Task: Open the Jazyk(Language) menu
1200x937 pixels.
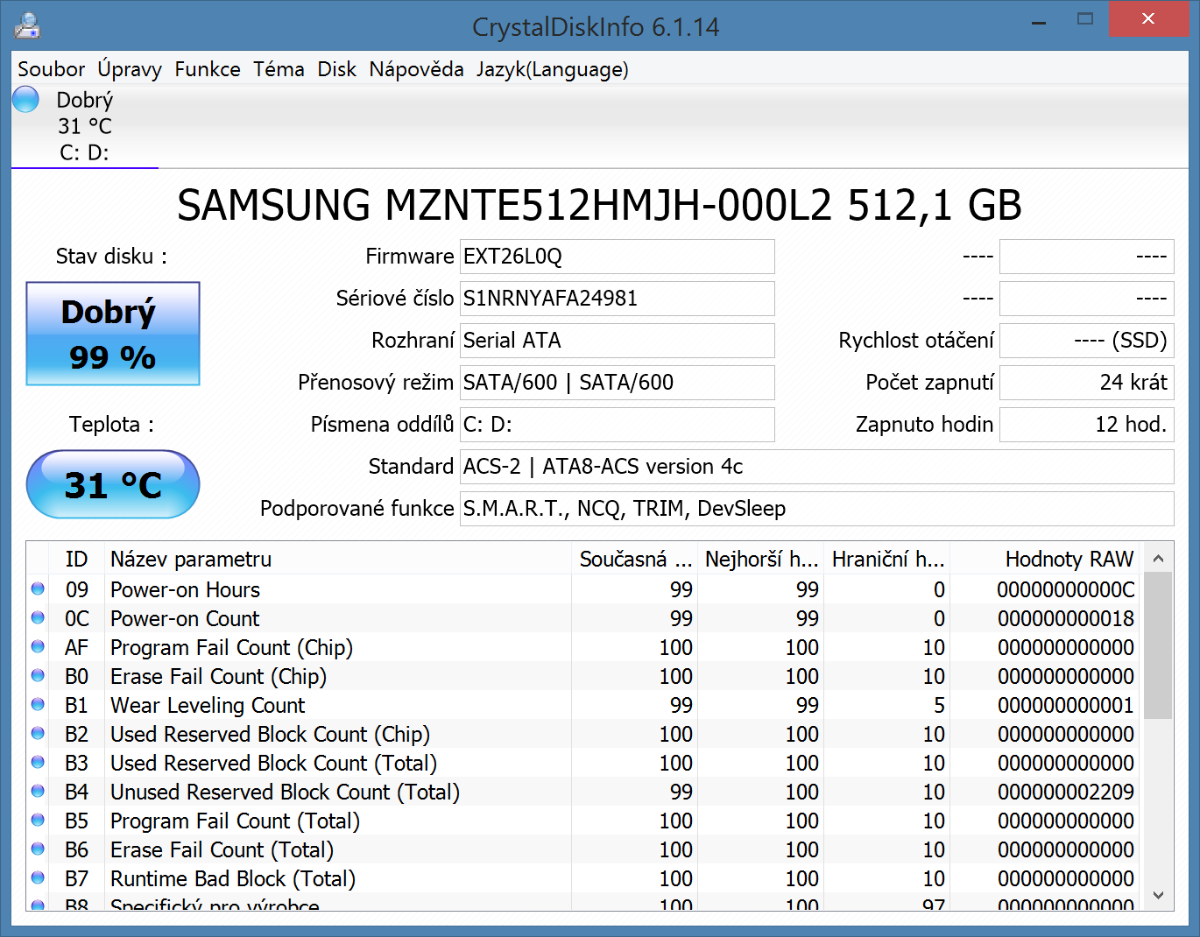Action: (x=552, y=69)
